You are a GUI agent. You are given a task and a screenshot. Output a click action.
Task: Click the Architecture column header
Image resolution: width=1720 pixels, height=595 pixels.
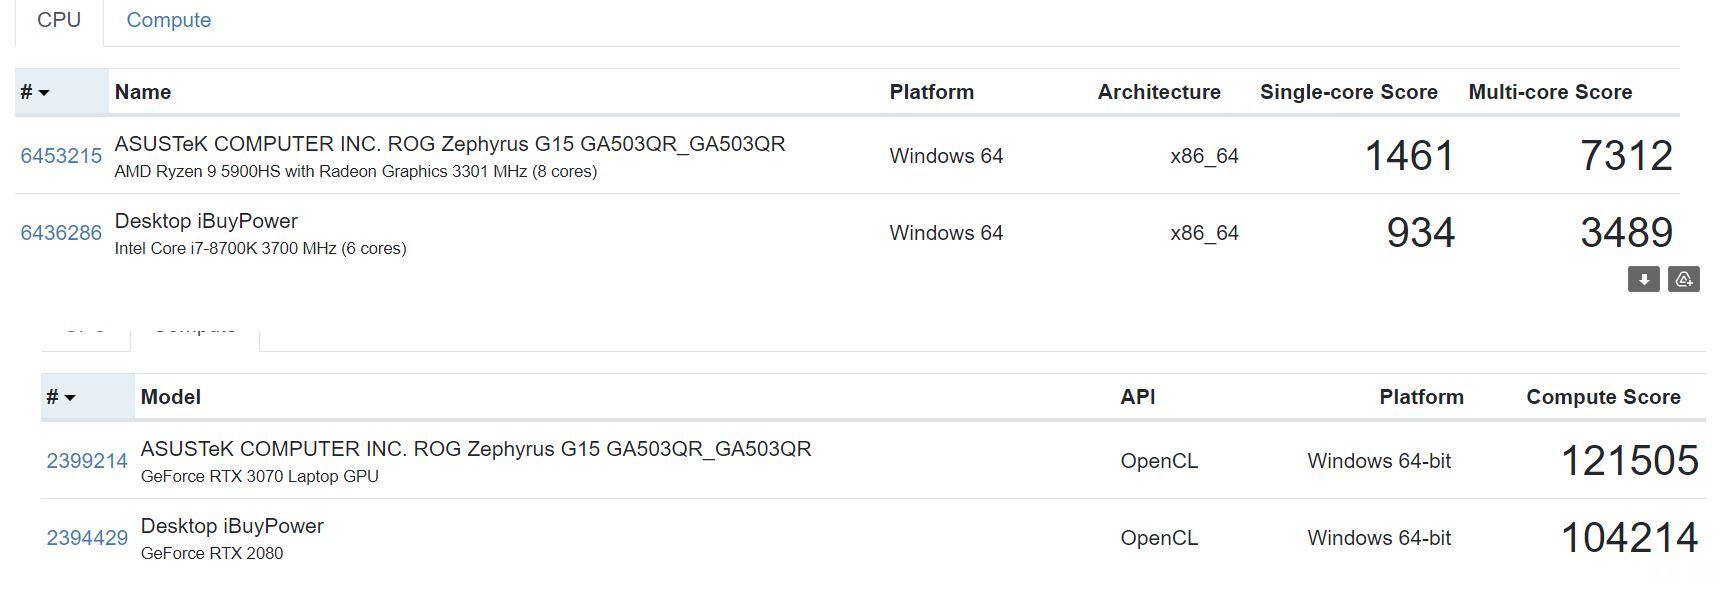1159,92
